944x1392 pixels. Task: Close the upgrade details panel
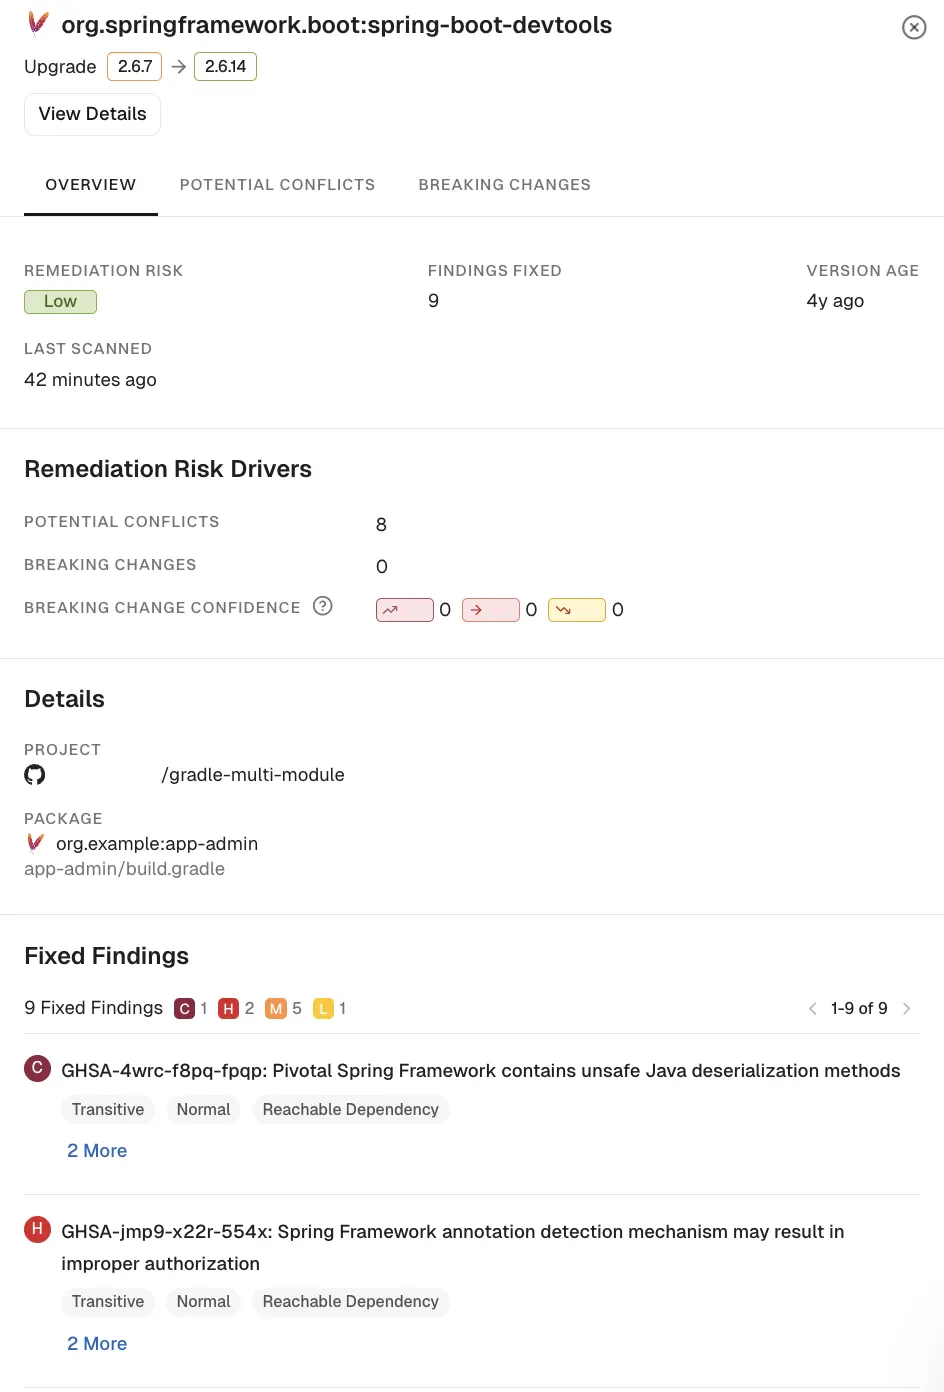[914, 27]
